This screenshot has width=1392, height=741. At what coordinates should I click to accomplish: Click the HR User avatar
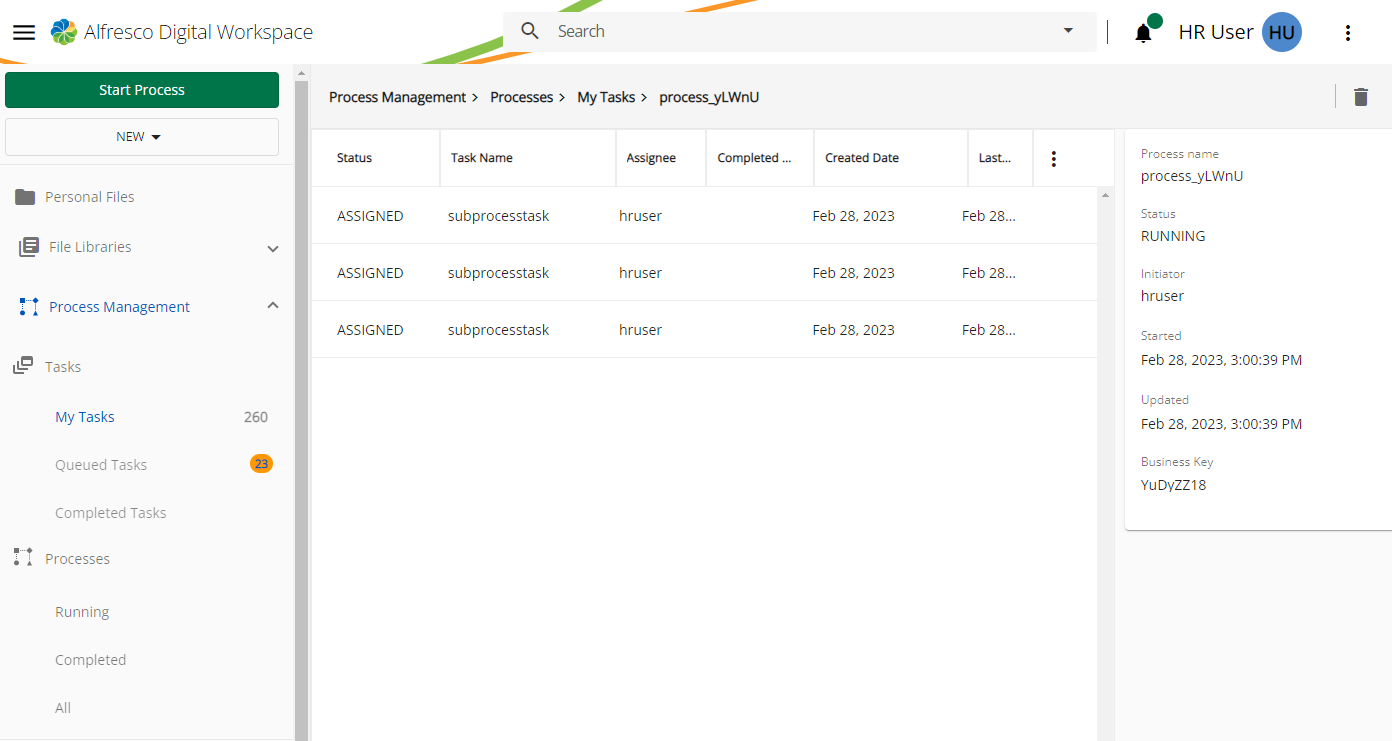point(1281,32)
